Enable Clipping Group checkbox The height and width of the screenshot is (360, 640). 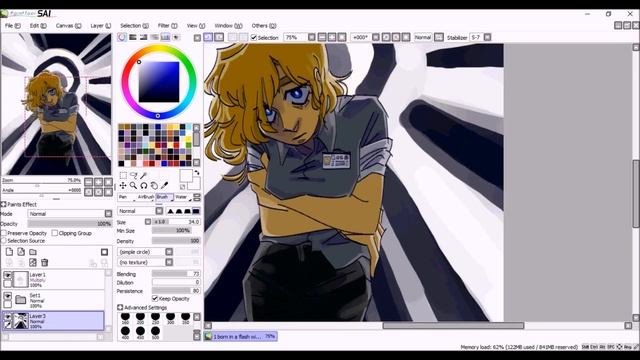55,233
